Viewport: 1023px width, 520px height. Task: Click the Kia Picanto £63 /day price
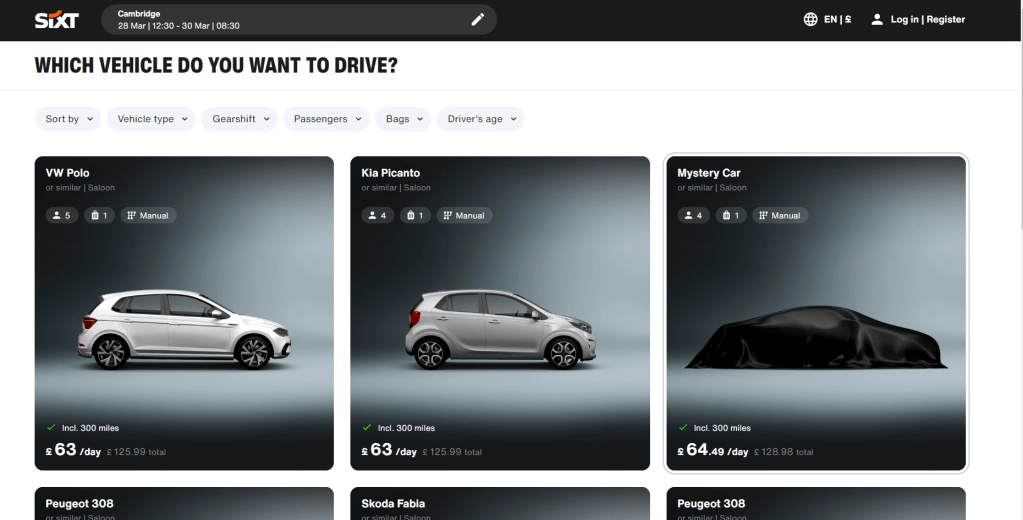click(x=389, y=450)
